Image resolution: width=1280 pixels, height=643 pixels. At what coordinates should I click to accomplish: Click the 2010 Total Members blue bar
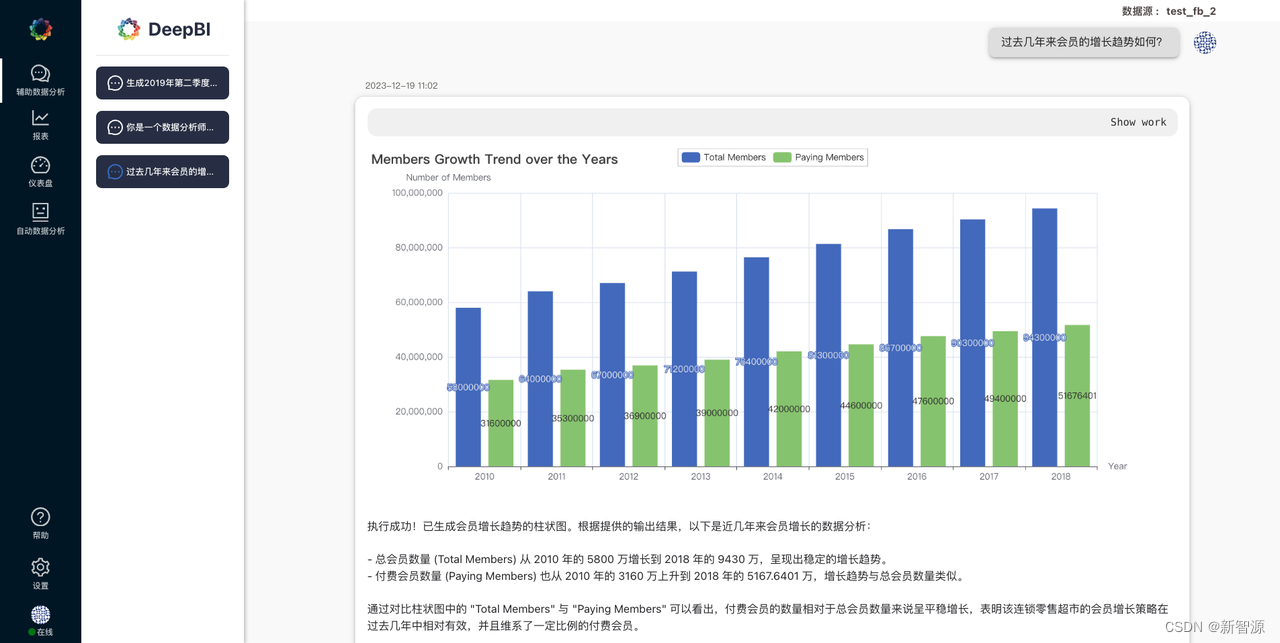tap(468, 387)
